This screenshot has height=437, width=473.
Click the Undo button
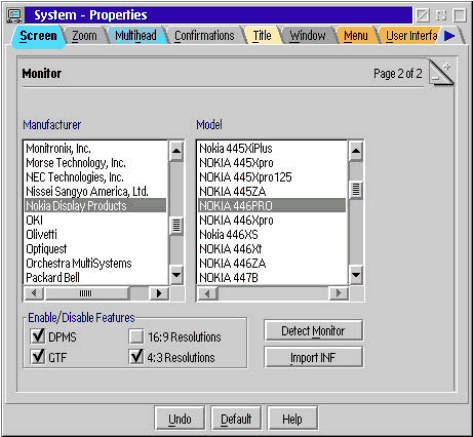point(180,419)
